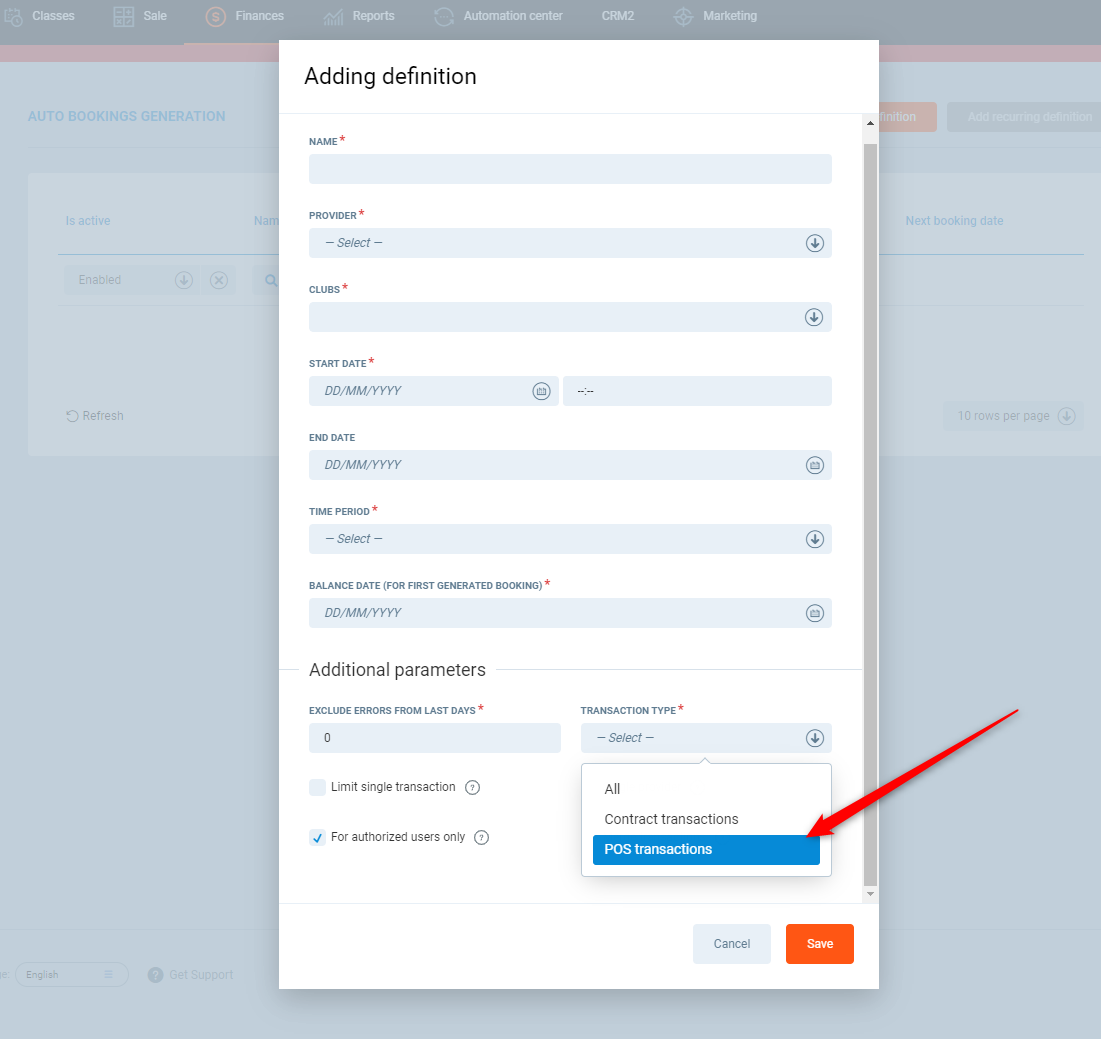Image resolution: width=1101 pixels, height=1039 pixels.
Task: Pick the All transaction type option
Action: coord(612,789)
